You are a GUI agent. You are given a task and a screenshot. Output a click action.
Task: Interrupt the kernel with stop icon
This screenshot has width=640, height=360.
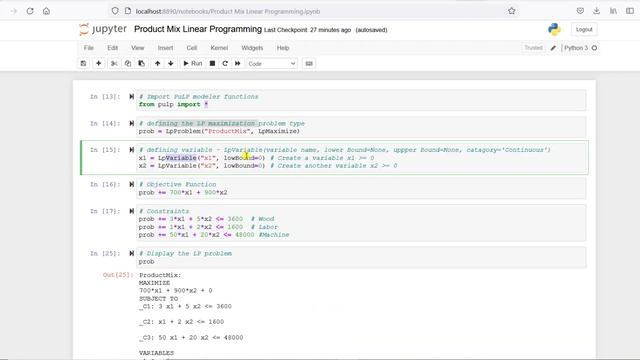[x=212, y=63]
